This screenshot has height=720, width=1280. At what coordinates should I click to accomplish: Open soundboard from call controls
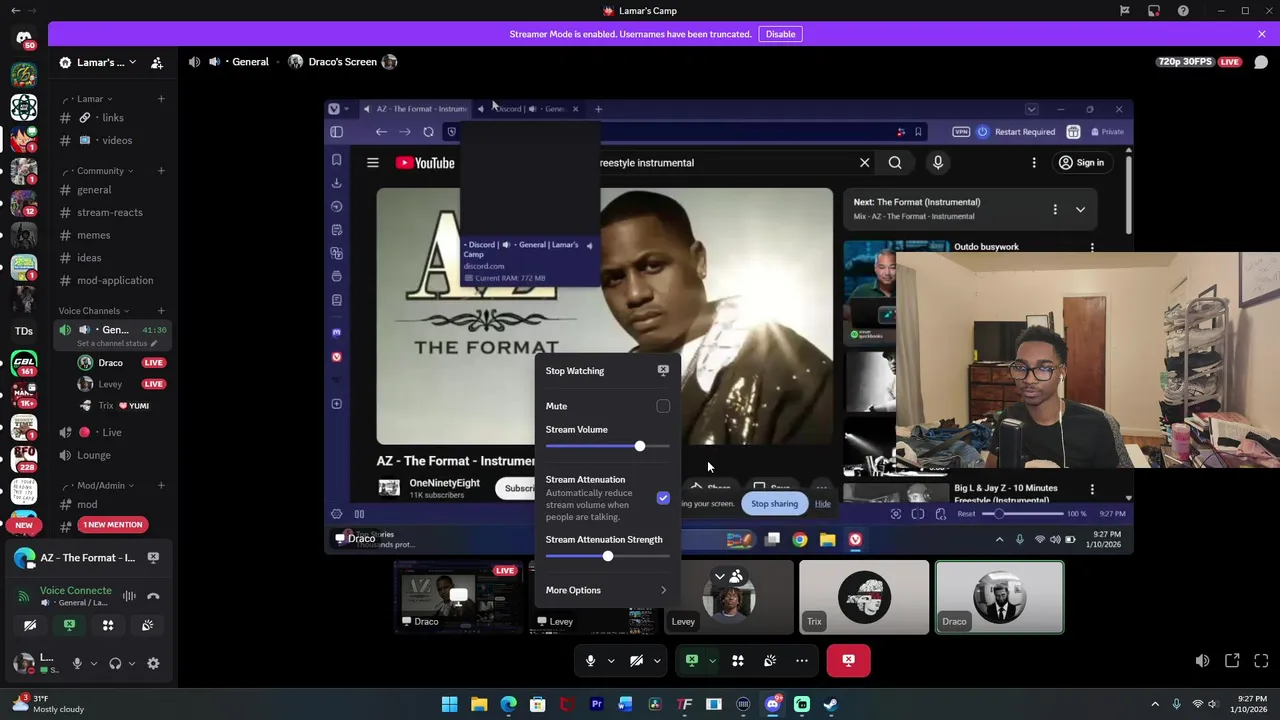coord(770,660)
